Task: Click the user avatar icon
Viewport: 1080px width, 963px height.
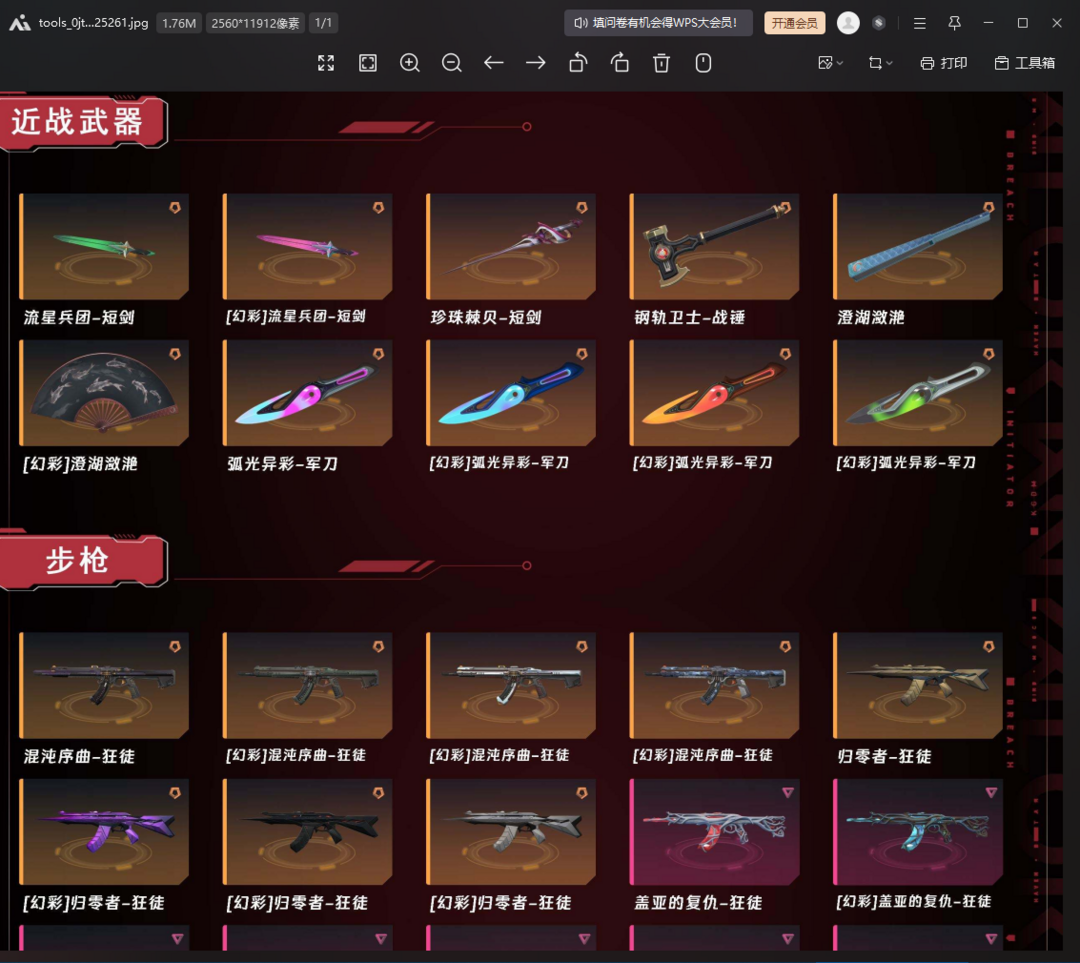Action: (x=848, y=23)
